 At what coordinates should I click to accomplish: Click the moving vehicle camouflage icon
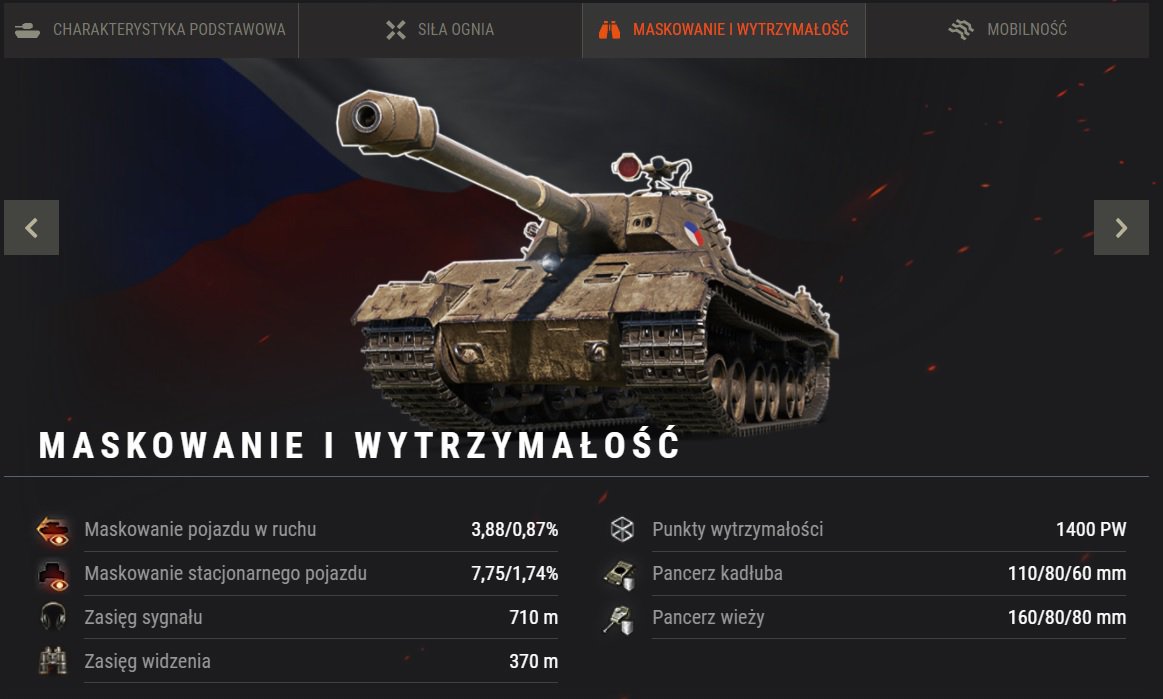tap(53, 530)
